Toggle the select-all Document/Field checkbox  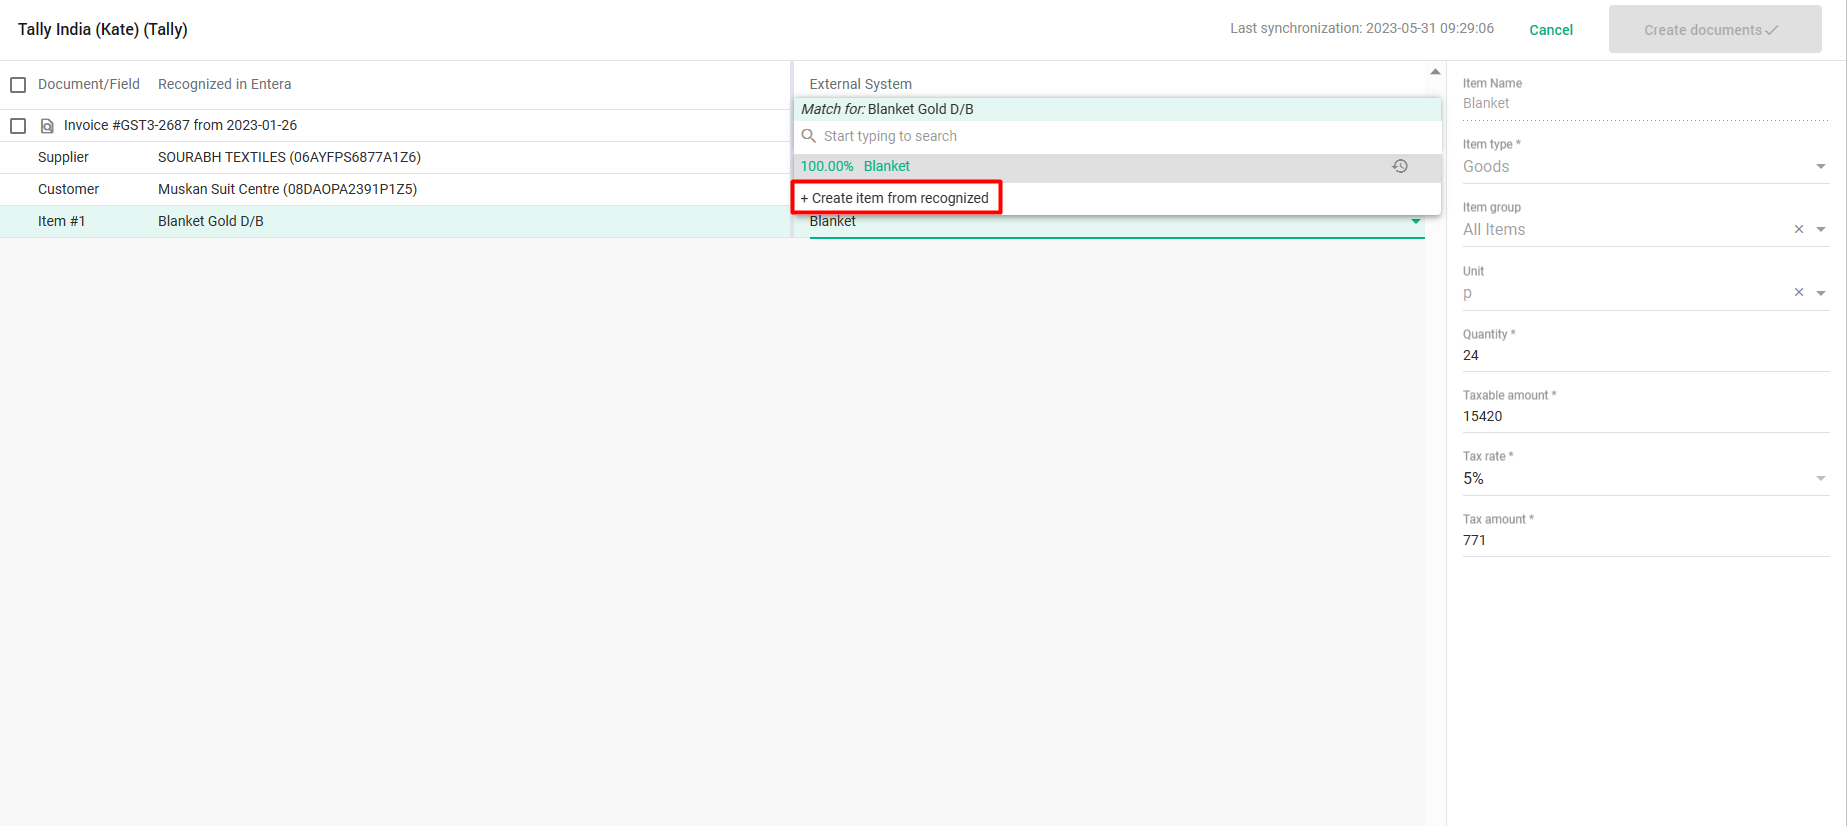coord(18,85)
